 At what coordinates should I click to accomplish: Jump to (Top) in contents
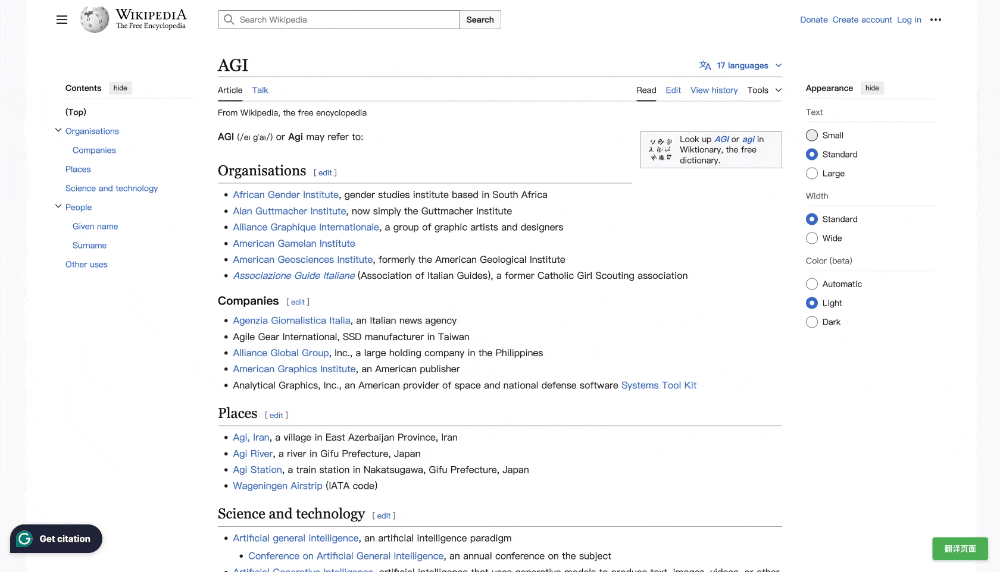[x=75, y=112]
